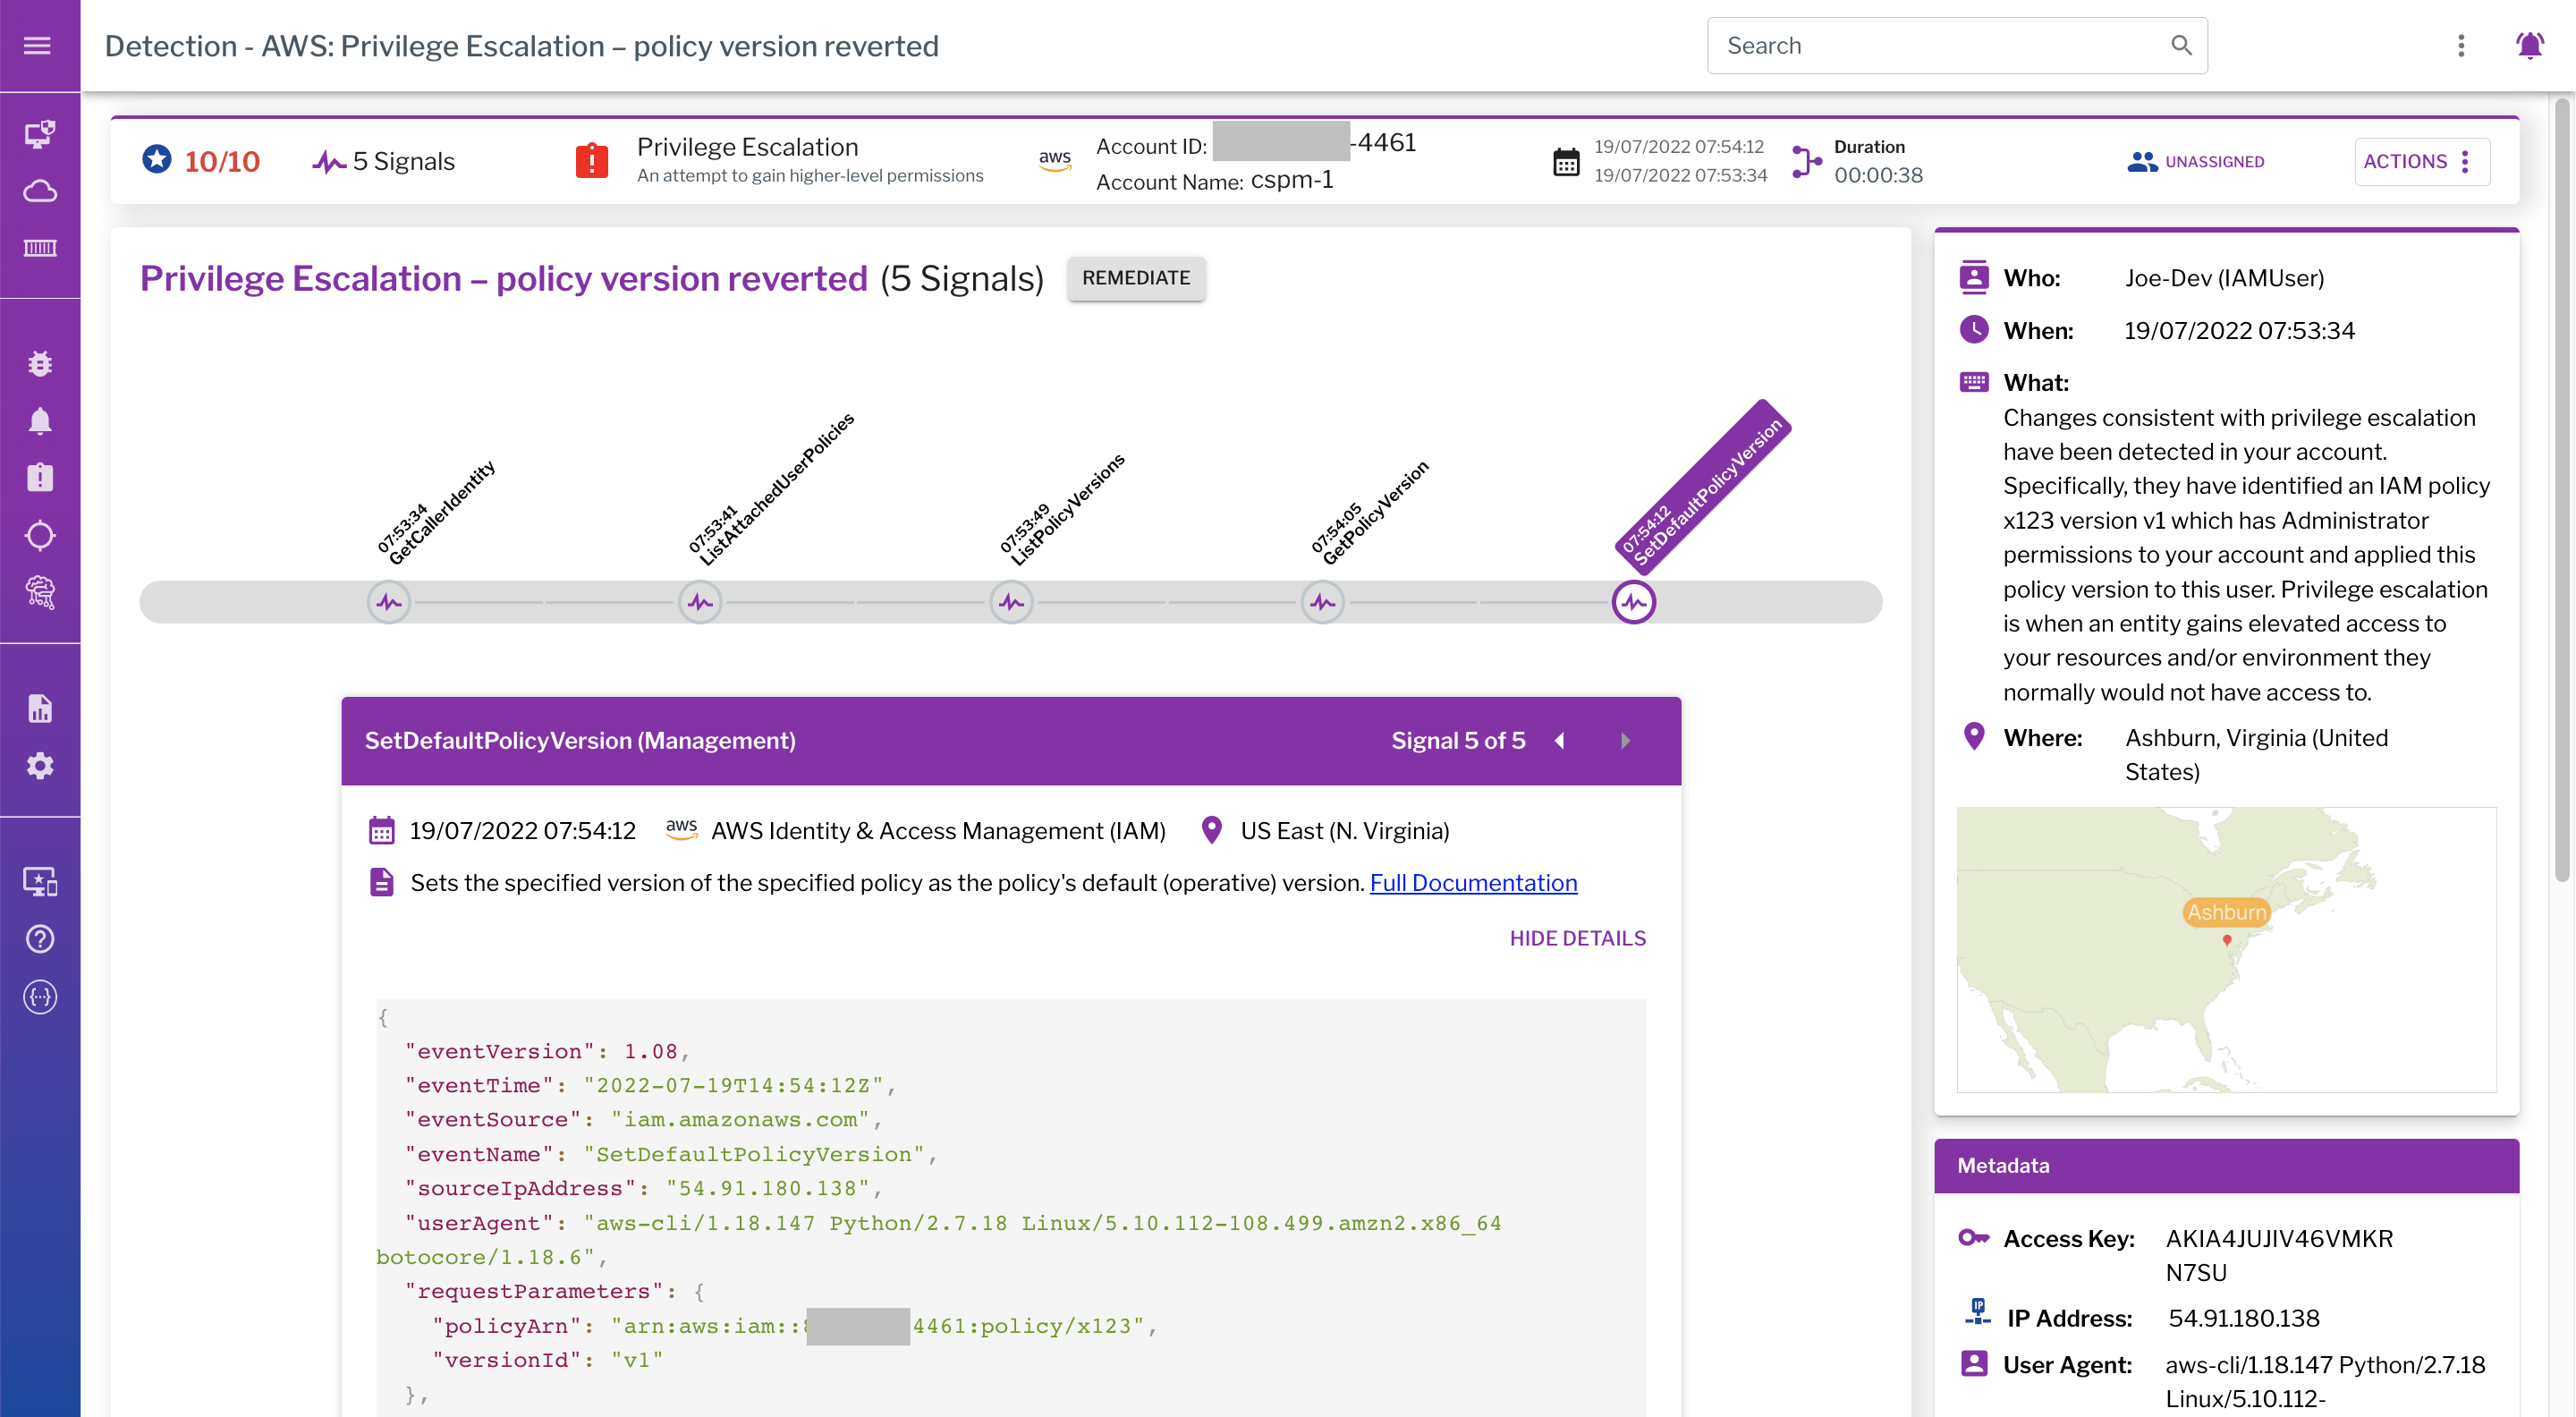Open the settings gear in the sidebar
Screen dimensions: 2576x1417
click(x=40, y=766)
